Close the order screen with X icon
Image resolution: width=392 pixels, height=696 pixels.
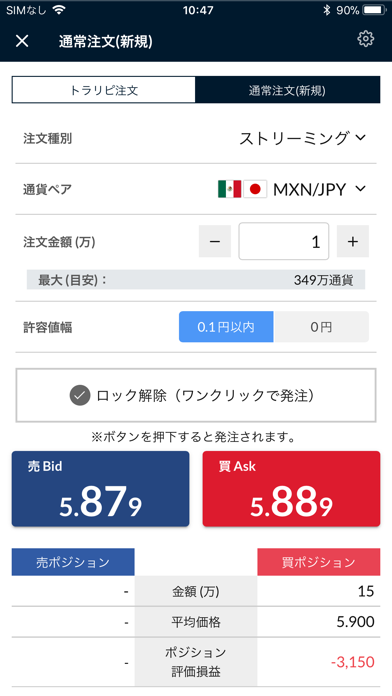pyautogui.click(x=22, y=41)
